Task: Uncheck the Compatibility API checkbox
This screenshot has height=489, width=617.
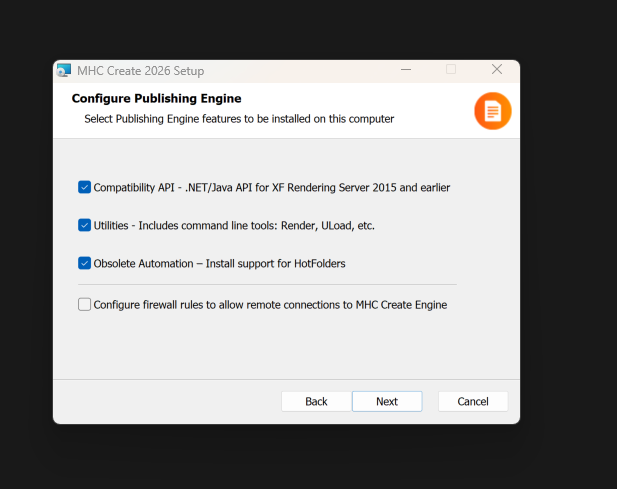Action: 84,187
